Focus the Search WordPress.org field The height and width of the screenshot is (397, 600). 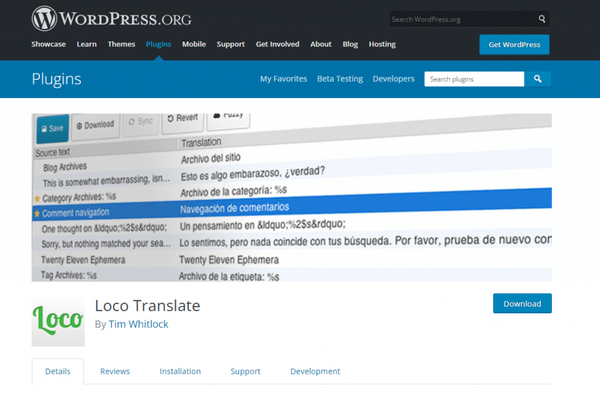[463, 19]
